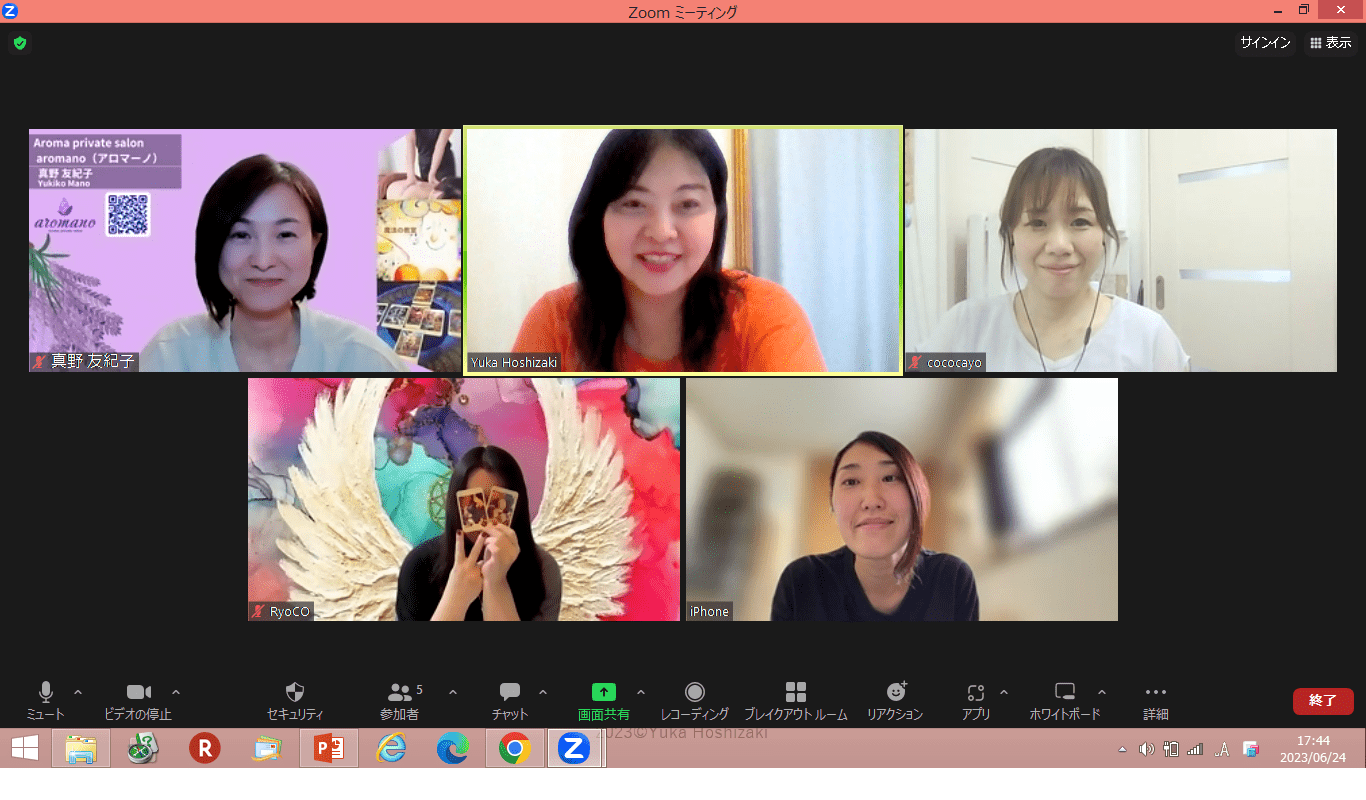Open the Chat bubble icon
The width and height of the screenshot is (1366, 800).
510,692
